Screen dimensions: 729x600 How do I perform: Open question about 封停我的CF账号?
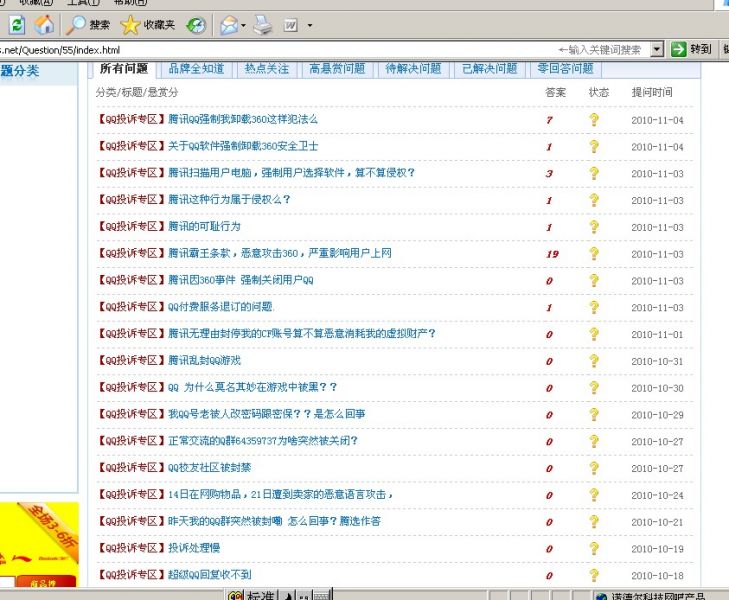(x=301, y=334)
